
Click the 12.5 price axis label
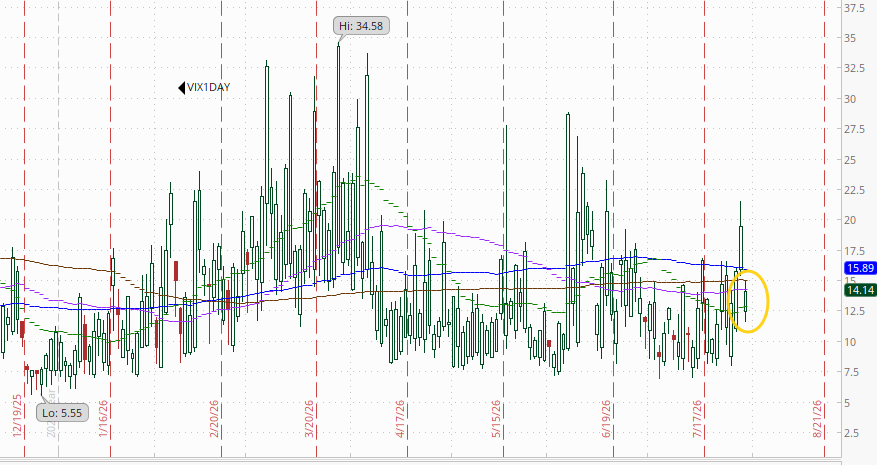click(x=855, y=311)
